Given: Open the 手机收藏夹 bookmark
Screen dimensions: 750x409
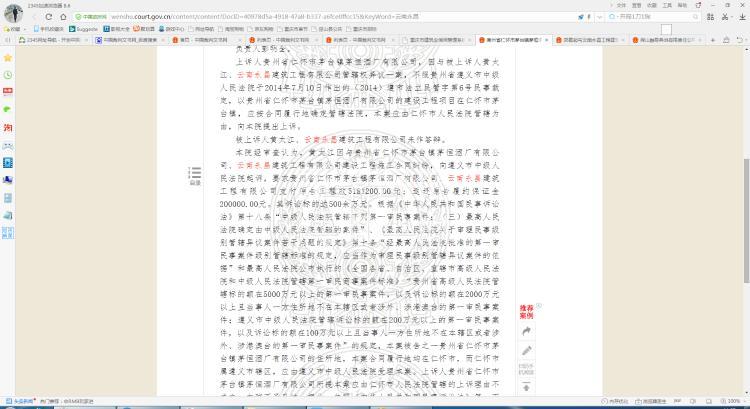Looking at the screenshot, I should [48, 29].
